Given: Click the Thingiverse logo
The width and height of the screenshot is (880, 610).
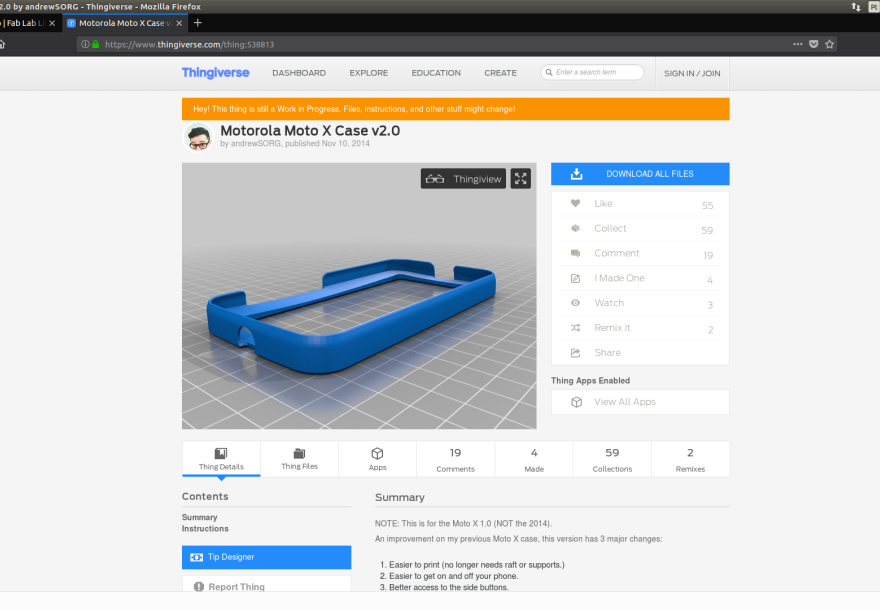Looking at the screenshot, I should click(x=216, y=73).
